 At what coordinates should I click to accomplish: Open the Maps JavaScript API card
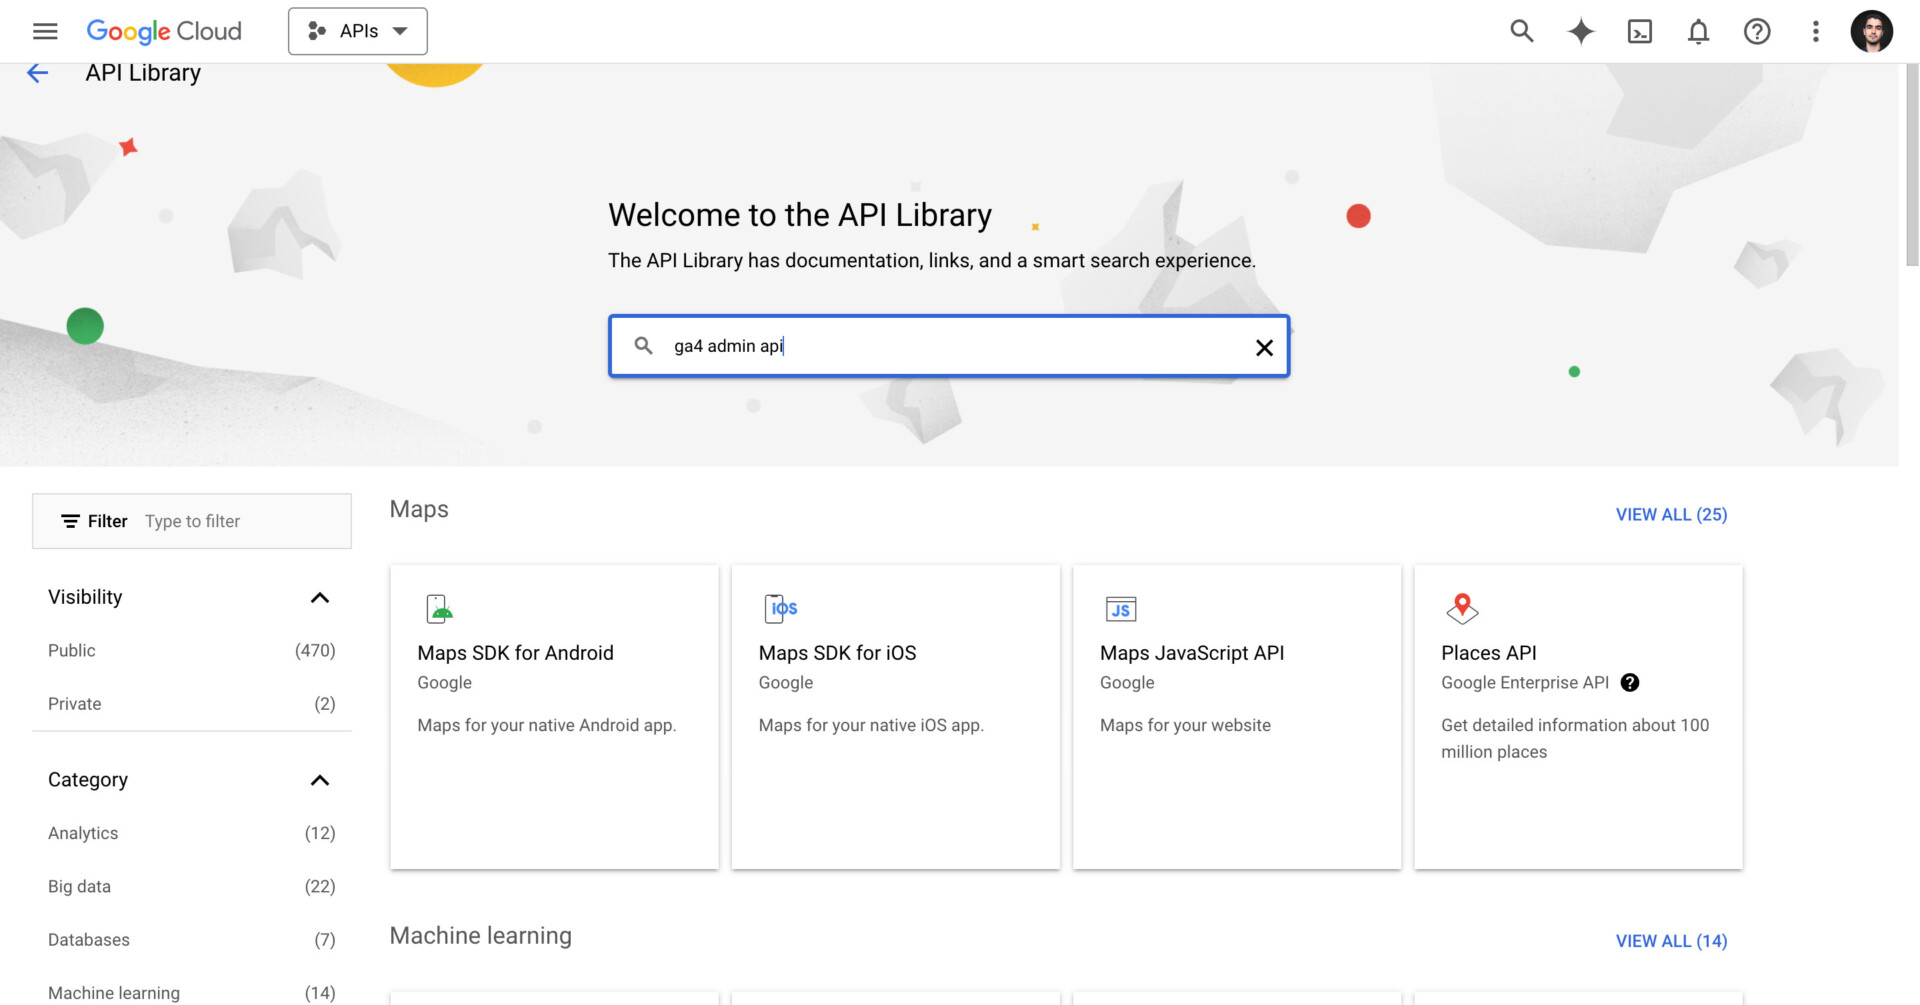pos(1236,716)
